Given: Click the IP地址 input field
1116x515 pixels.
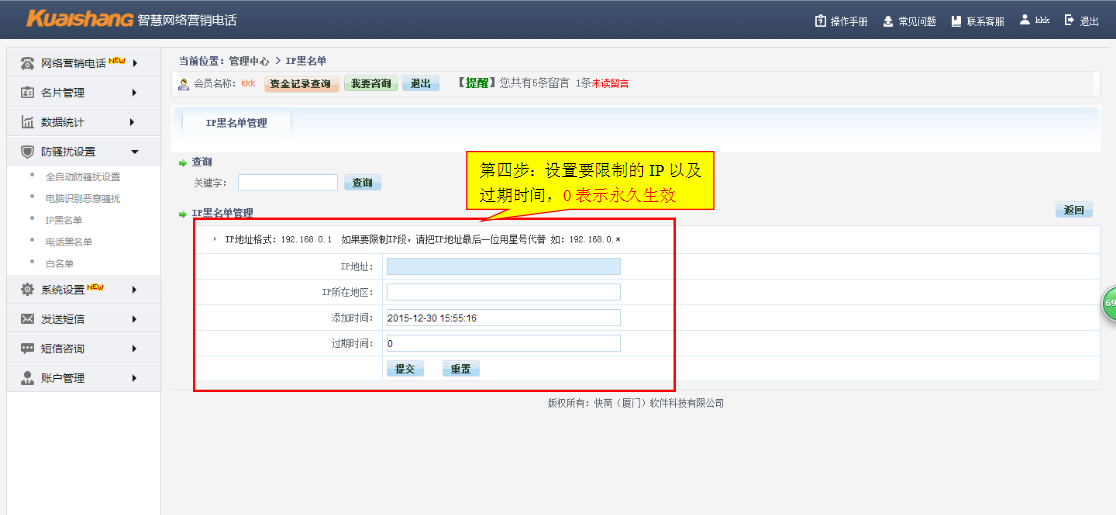Looking at the screenshot, I should [x=503, y=266].
